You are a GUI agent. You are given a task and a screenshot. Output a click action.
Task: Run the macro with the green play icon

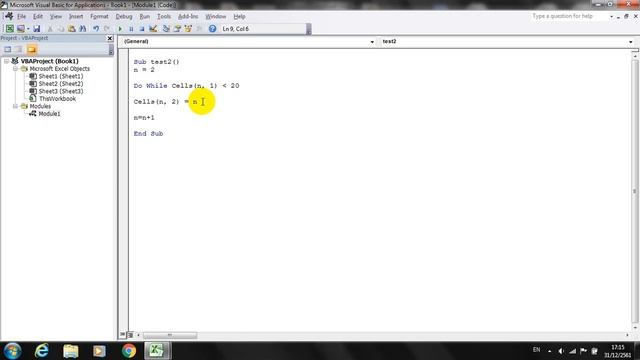[x=120, y=29]
